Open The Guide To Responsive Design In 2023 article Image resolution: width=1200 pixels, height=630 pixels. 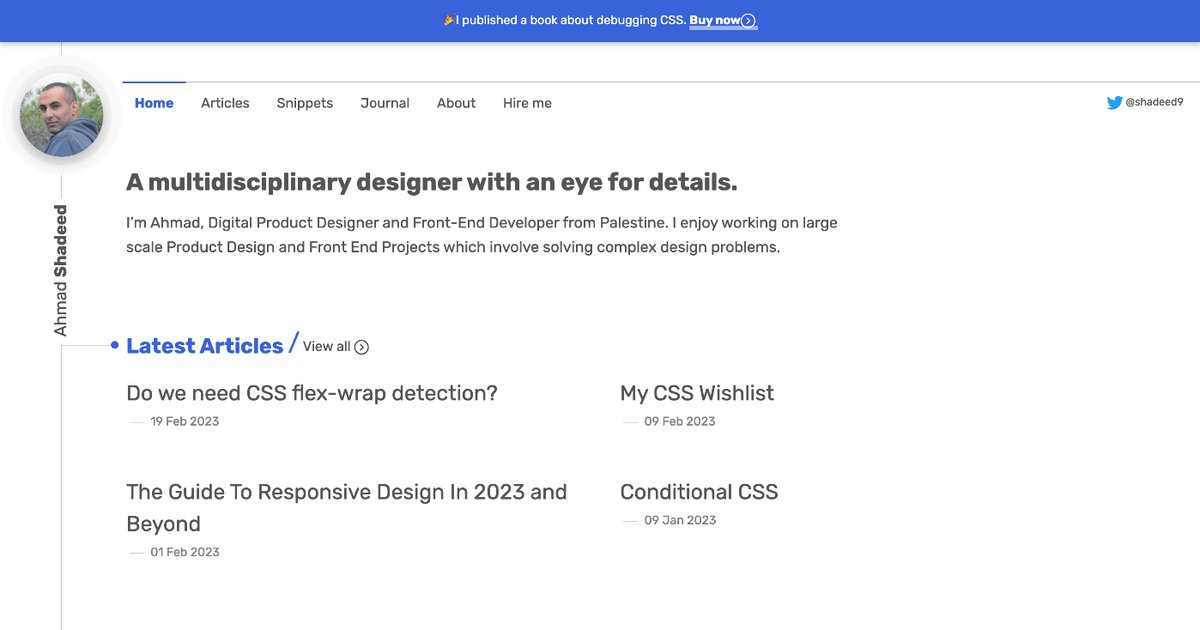(x=346, y=491)
